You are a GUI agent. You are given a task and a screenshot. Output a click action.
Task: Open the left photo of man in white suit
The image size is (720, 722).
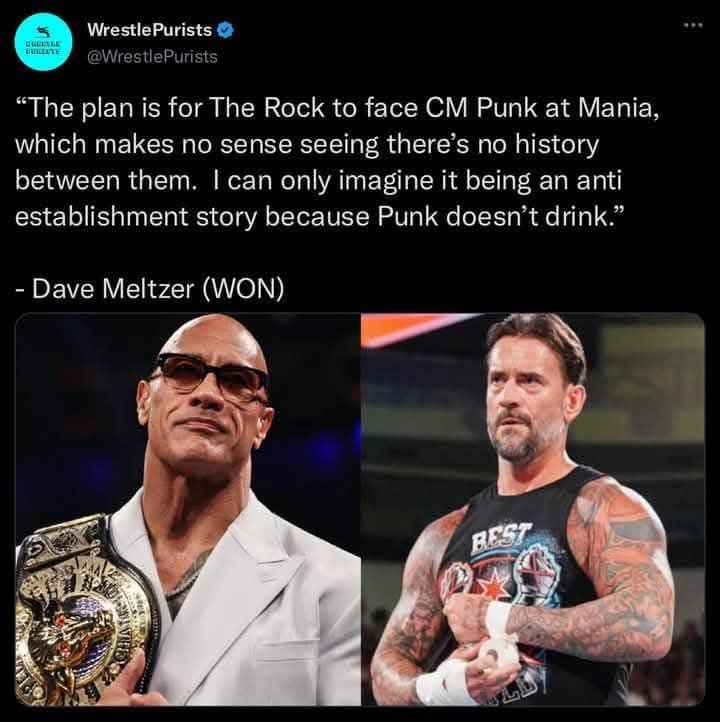pos(188,509)
